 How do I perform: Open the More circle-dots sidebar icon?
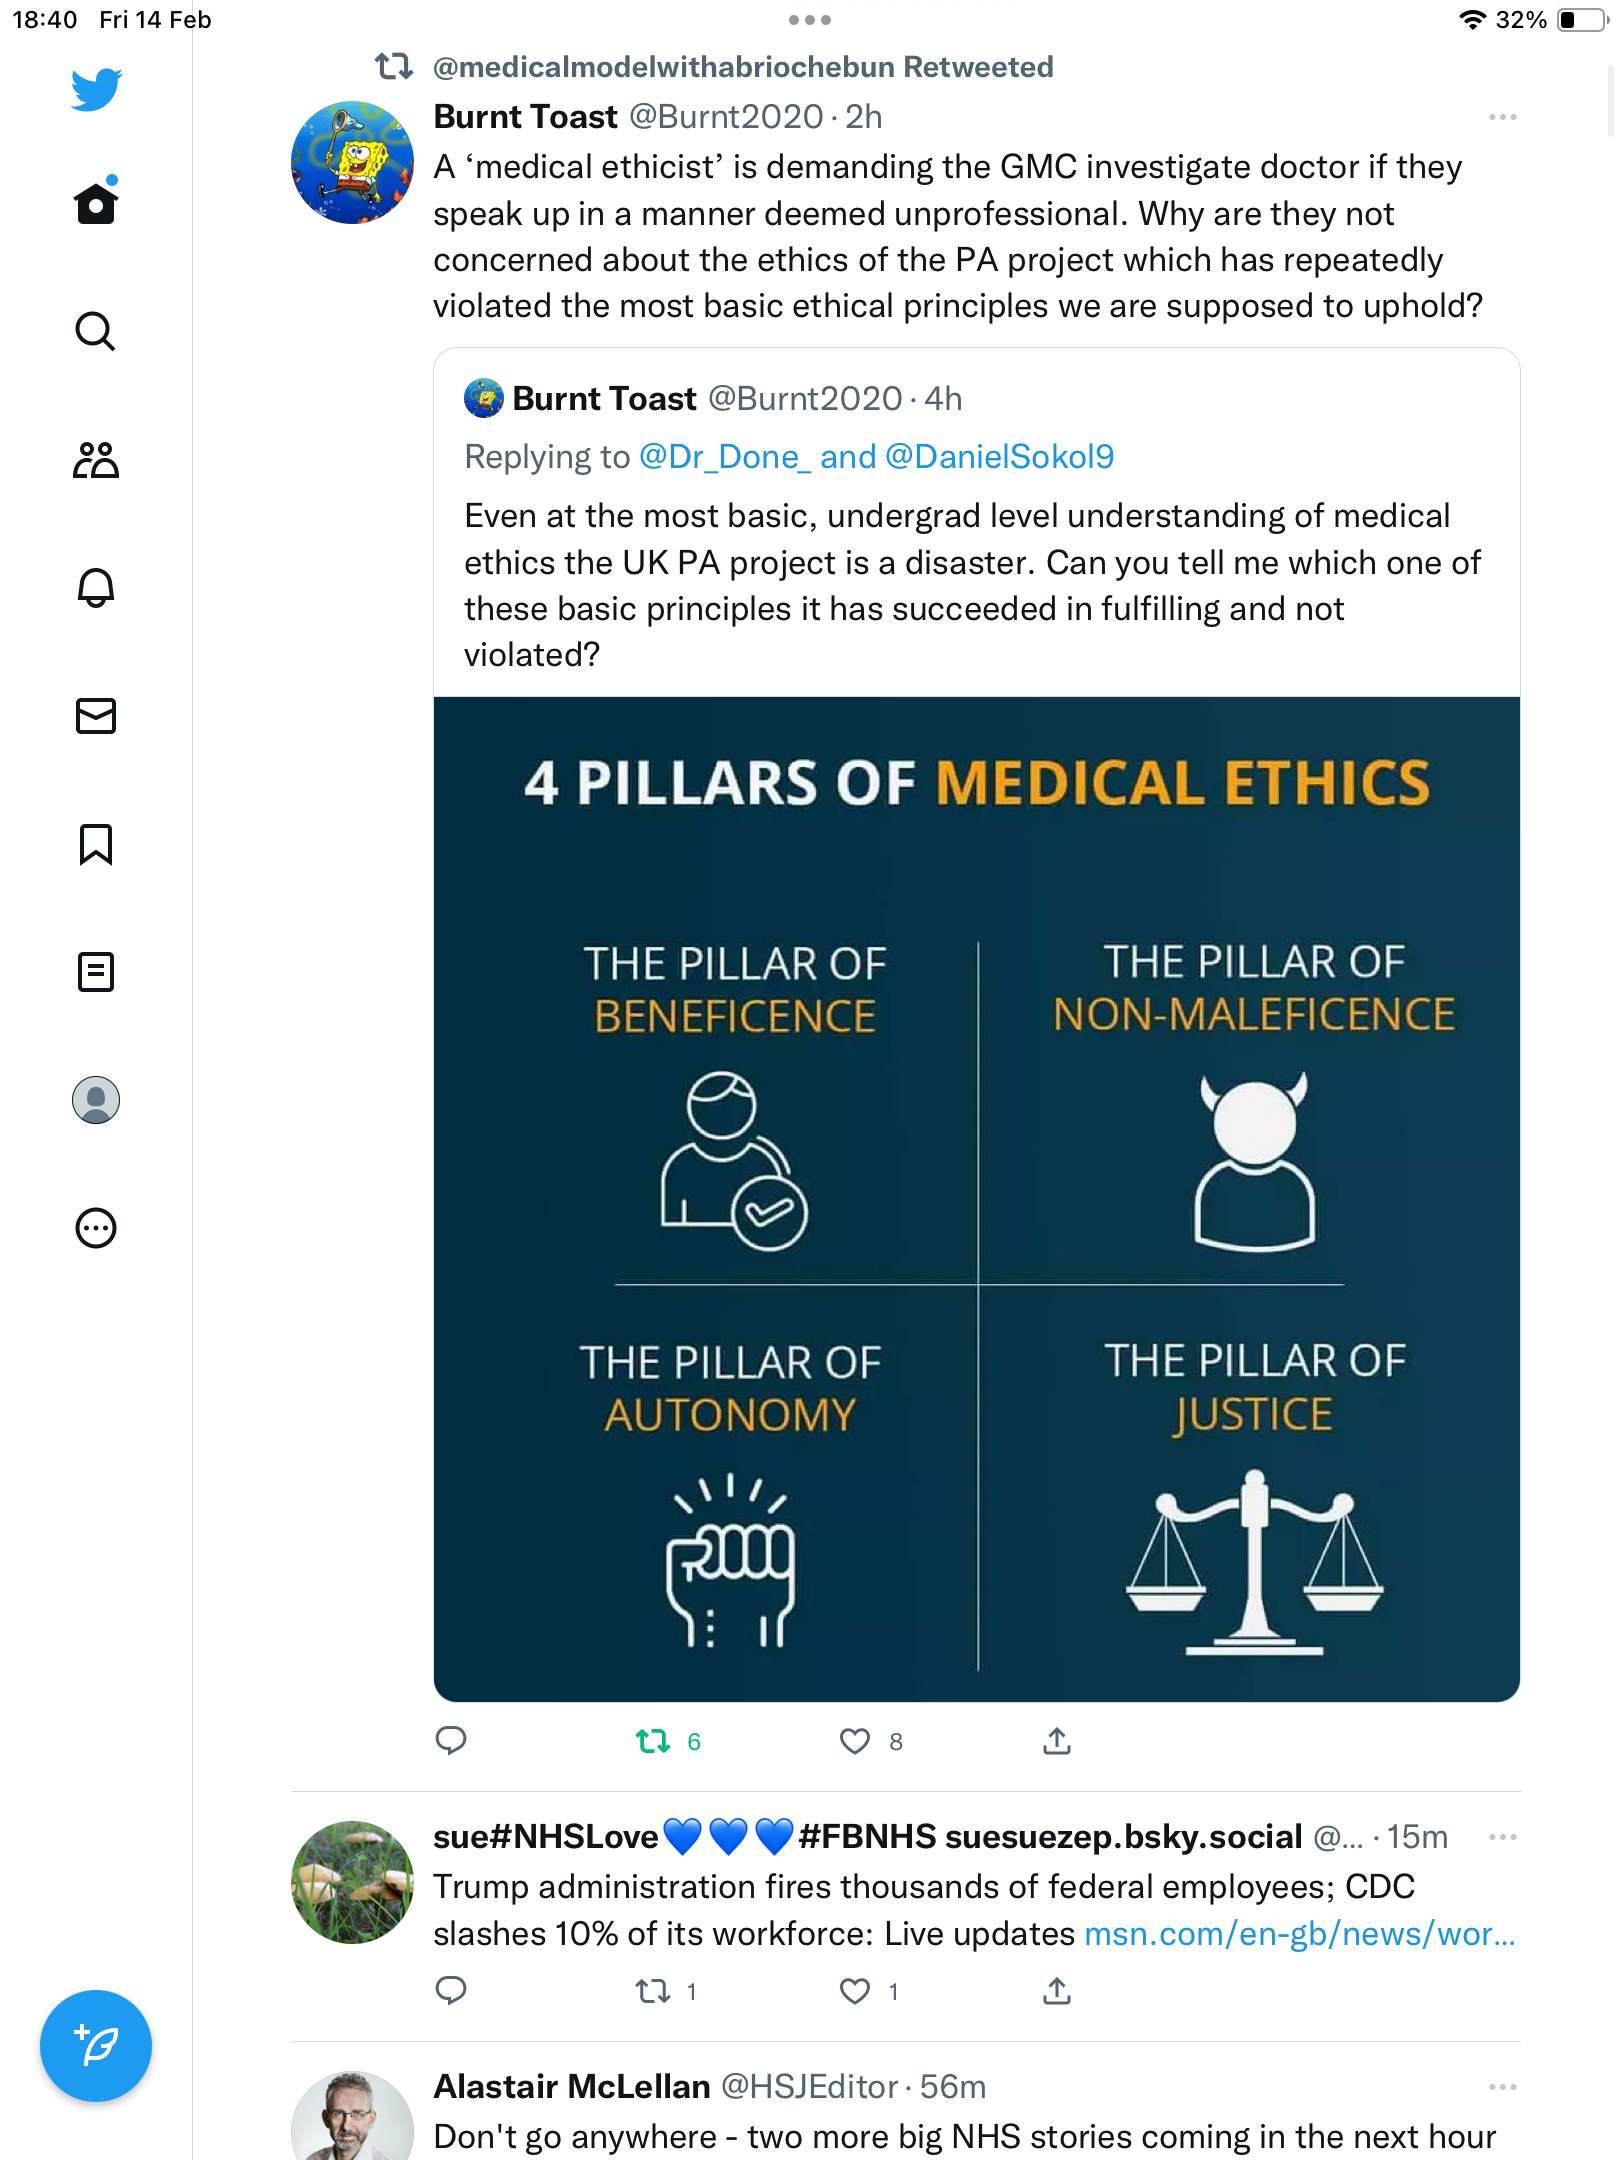[x=96, y=1228]
